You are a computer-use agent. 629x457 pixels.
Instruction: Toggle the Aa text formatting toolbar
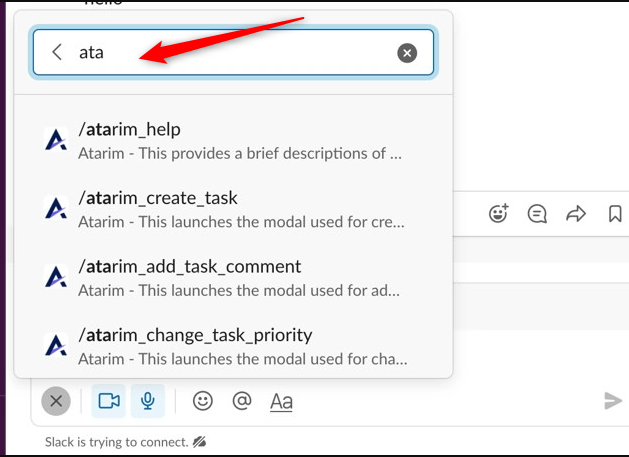[x=281, y=402]
